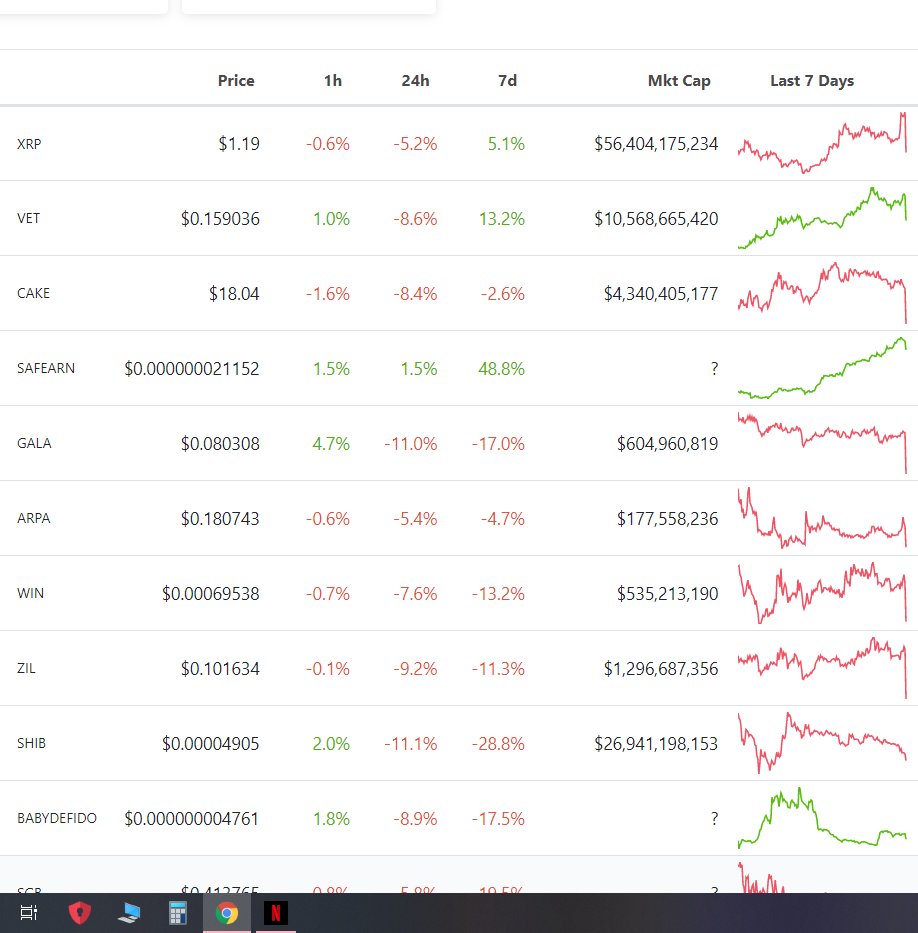View the ZIL 7-day sparkline chart
The width and height of the screenshot is (918, 933).
822,668
